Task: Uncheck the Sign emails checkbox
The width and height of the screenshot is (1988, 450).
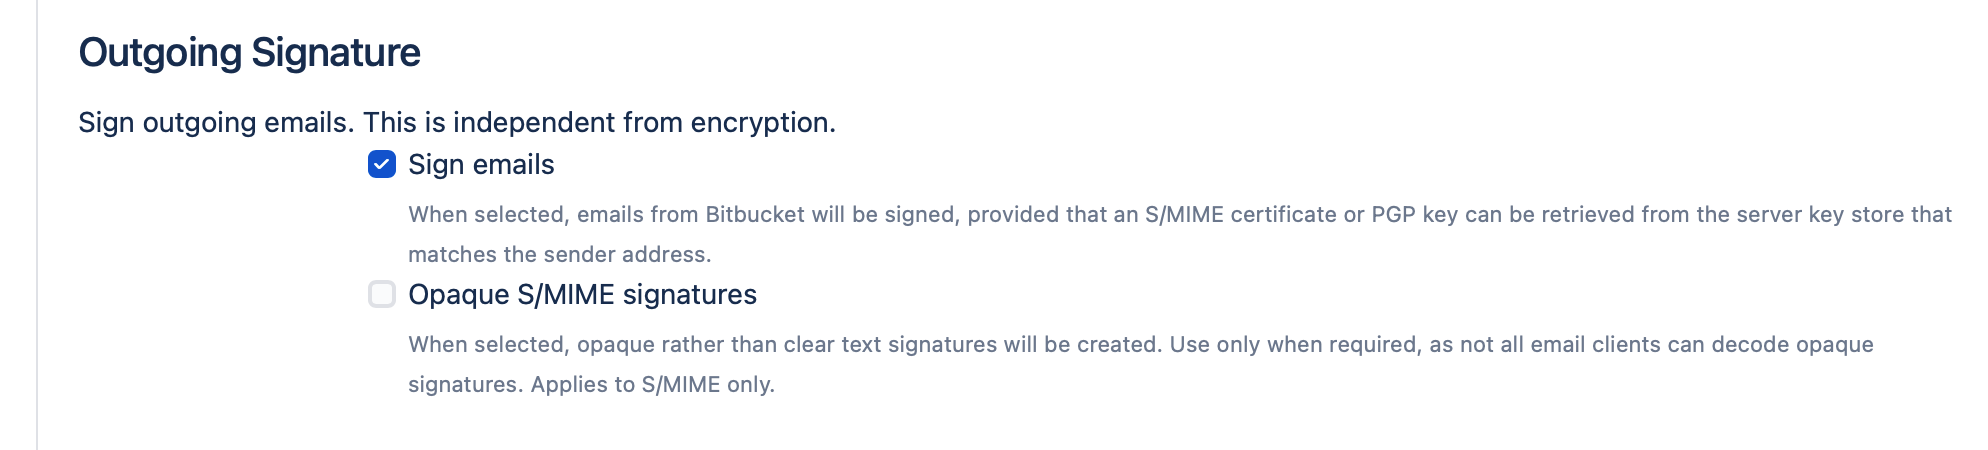Action: pos(382,164)
